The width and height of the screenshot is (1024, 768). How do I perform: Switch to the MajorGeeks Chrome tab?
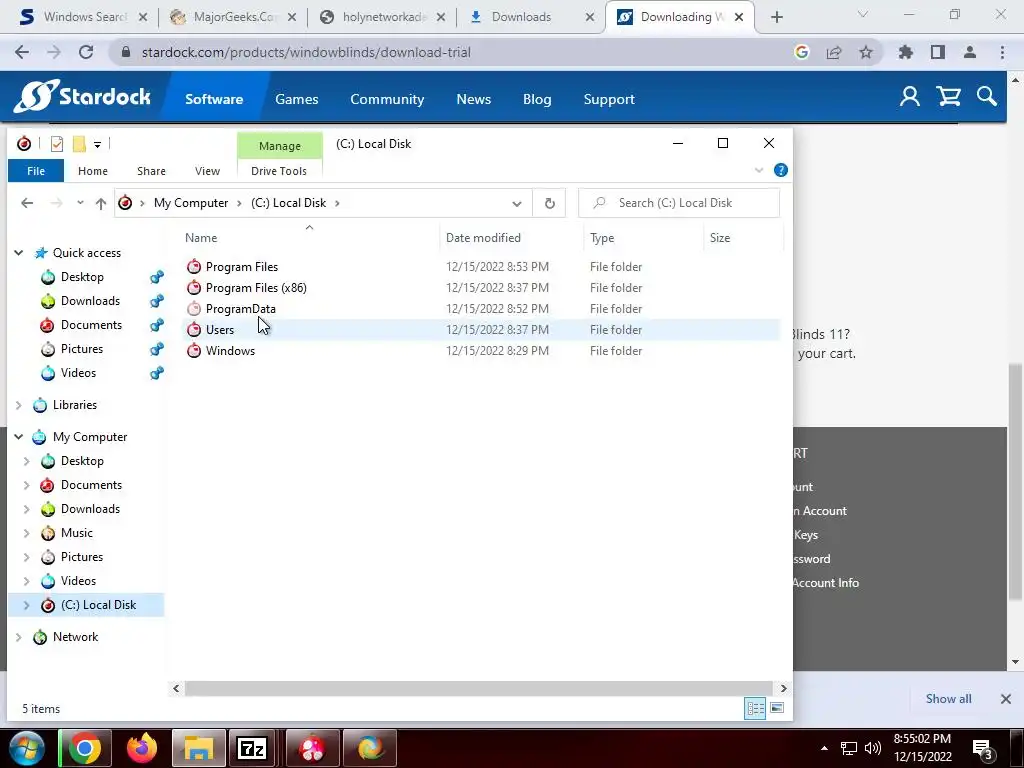pos(232,17)
